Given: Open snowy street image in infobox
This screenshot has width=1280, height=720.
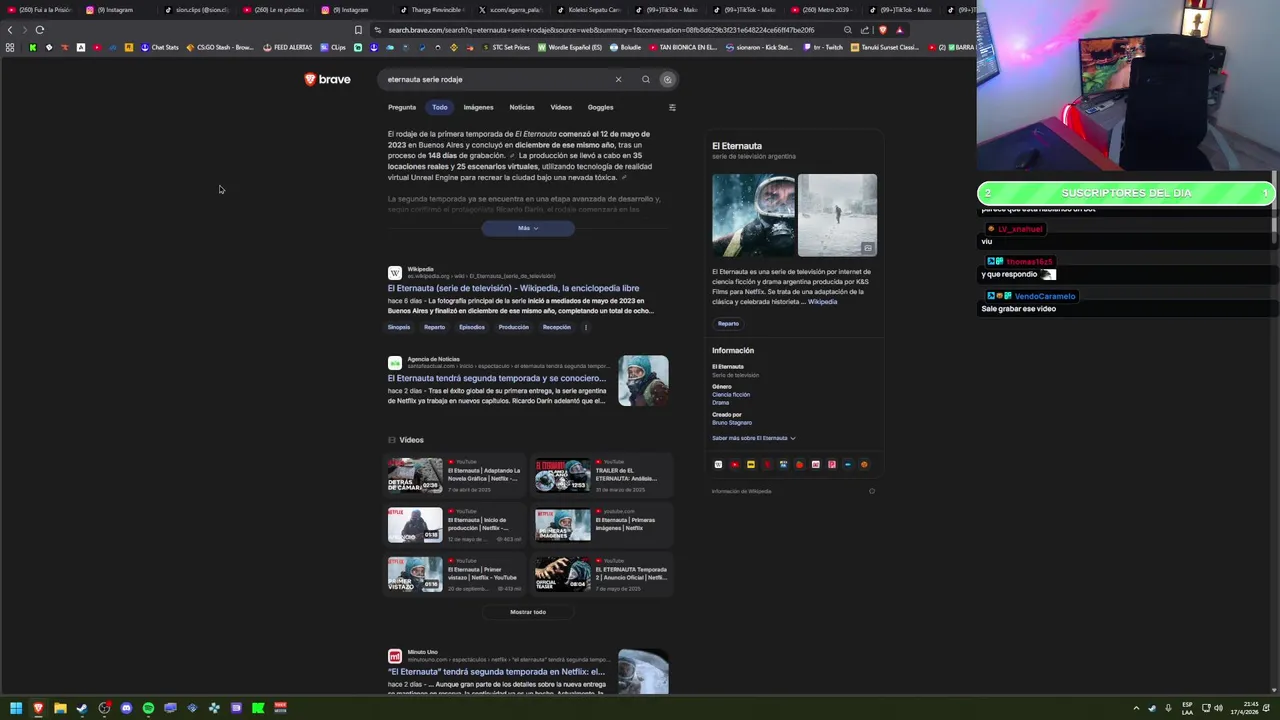Looking at the screenshot, I should click(837, 215).
